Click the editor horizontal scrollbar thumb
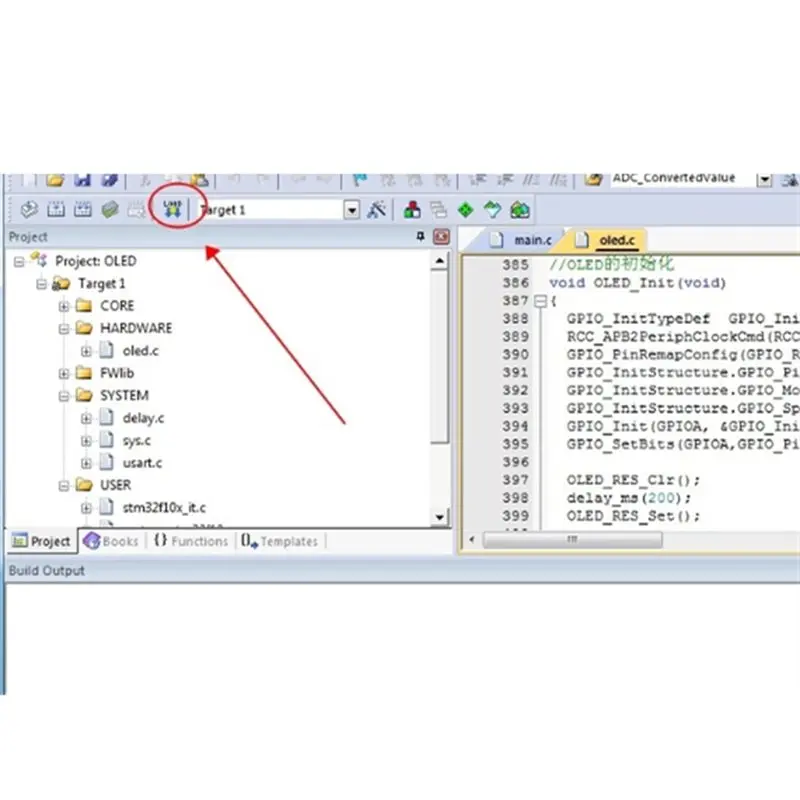 (572, 540)
